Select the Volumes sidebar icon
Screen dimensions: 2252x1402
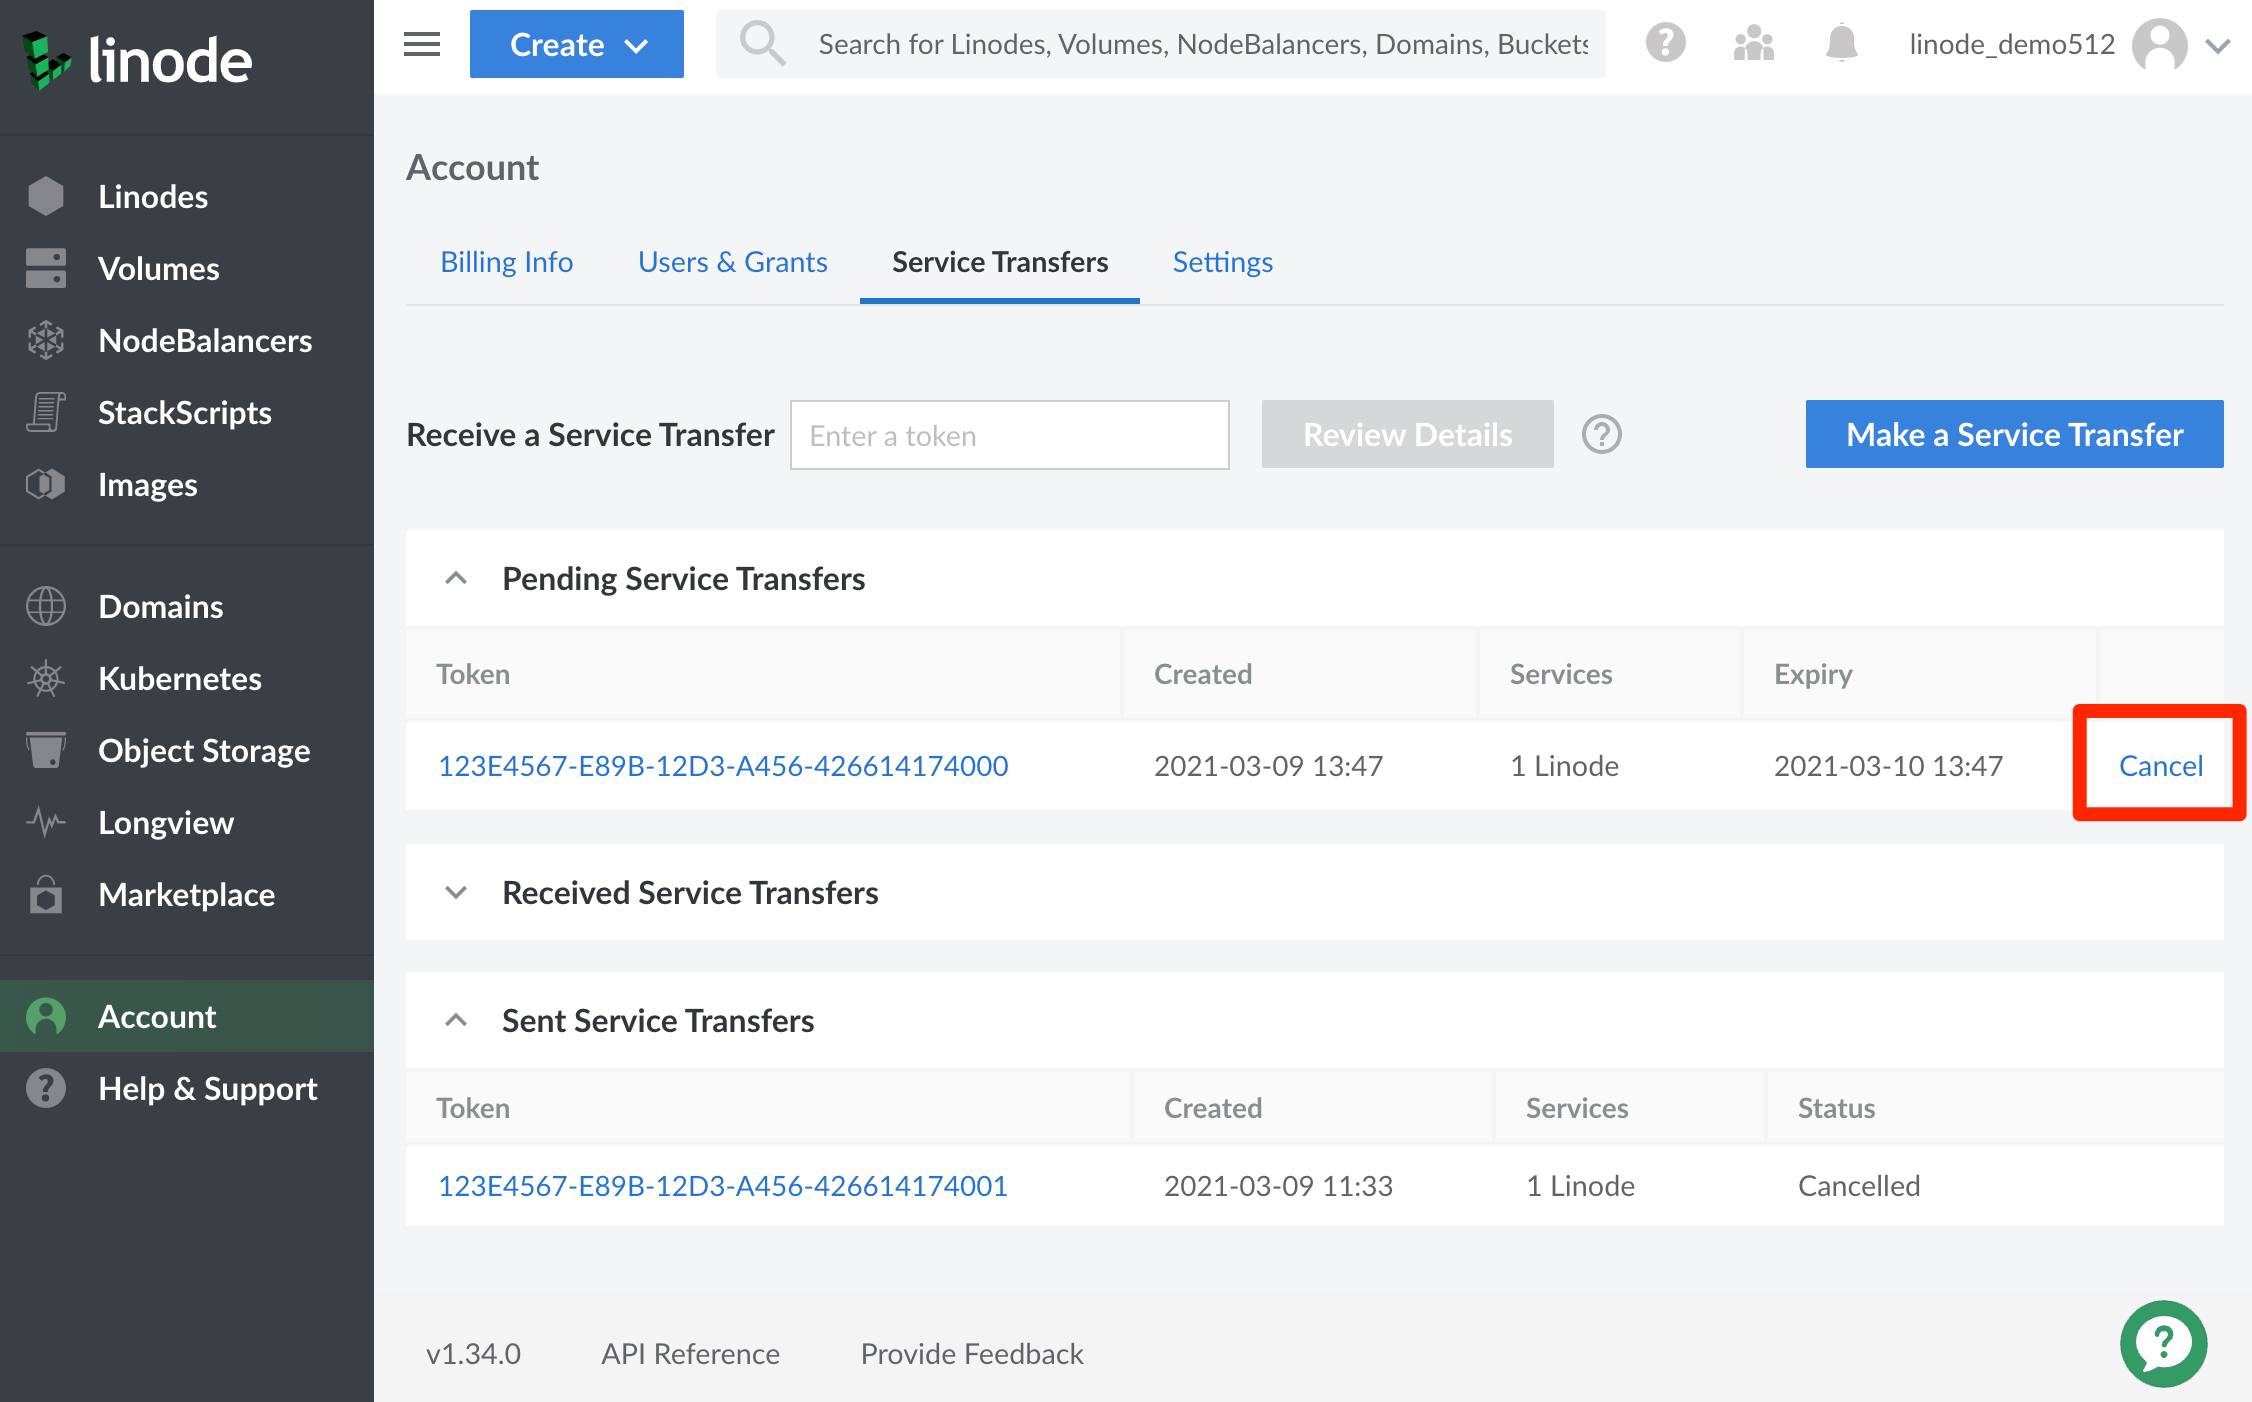[x=46, y=268]
